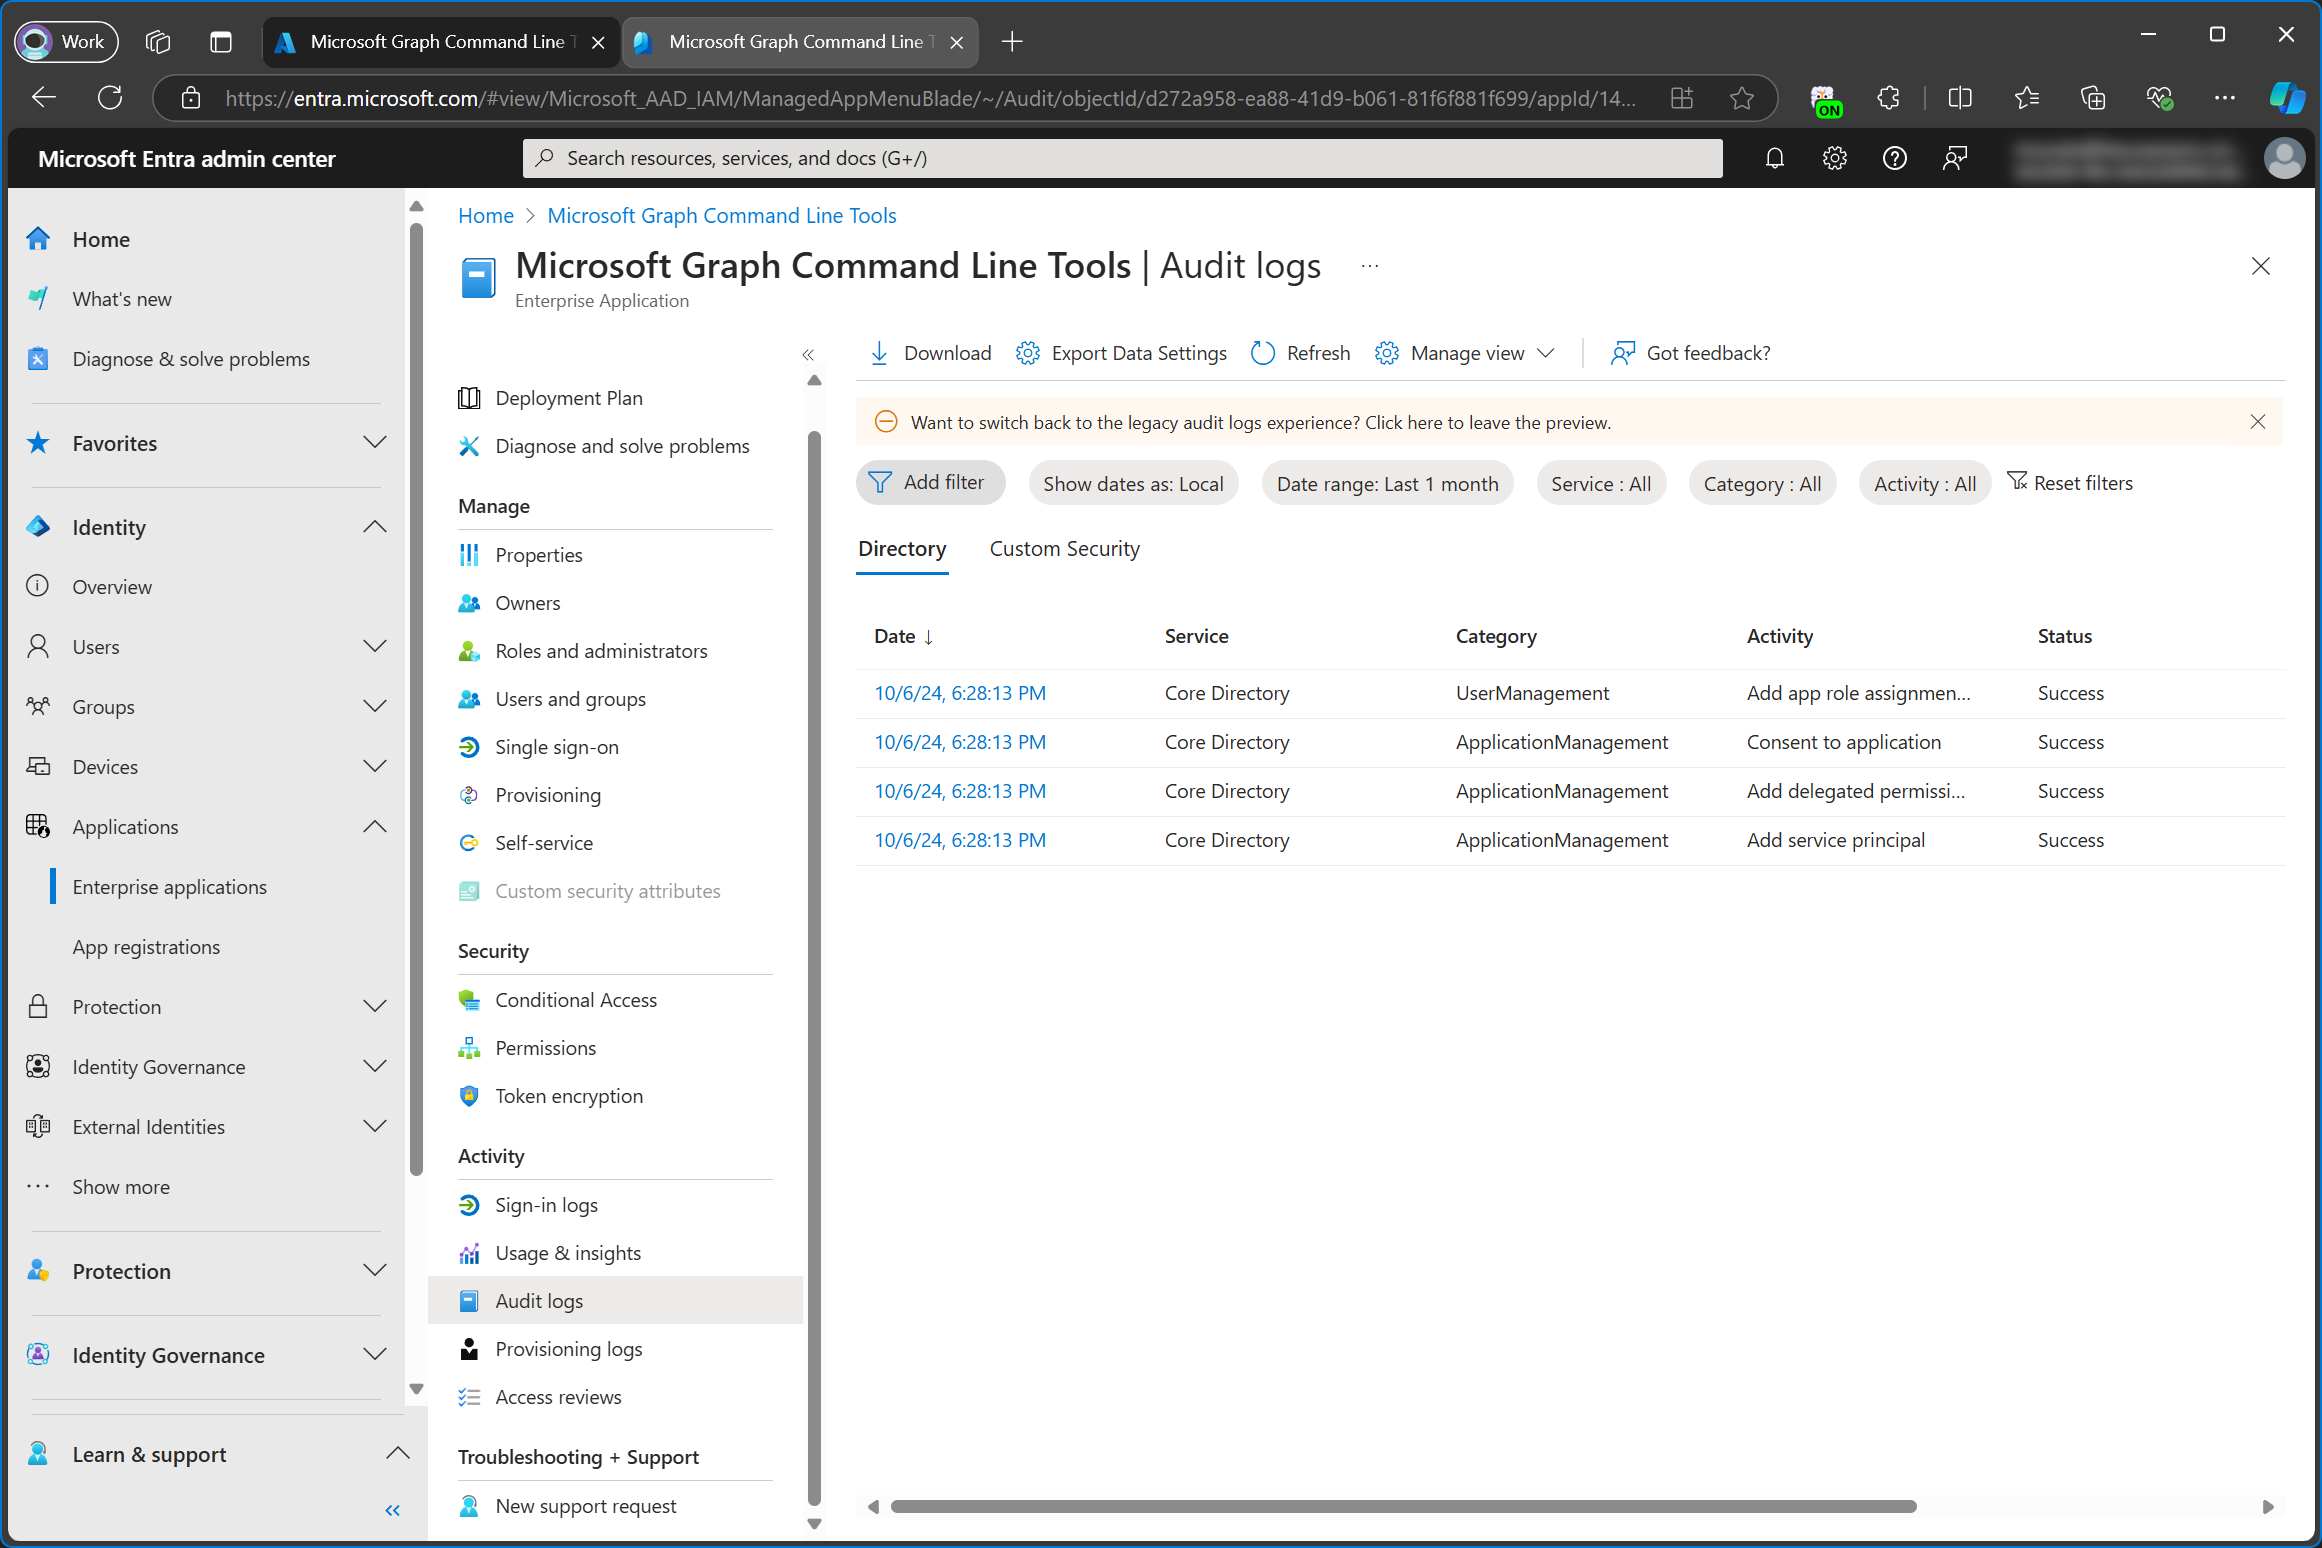Image resolution: width=2322 pixels, height=1548 pixels.
Task: Open the Service filter dropdown
Action: click(1598, 484)
